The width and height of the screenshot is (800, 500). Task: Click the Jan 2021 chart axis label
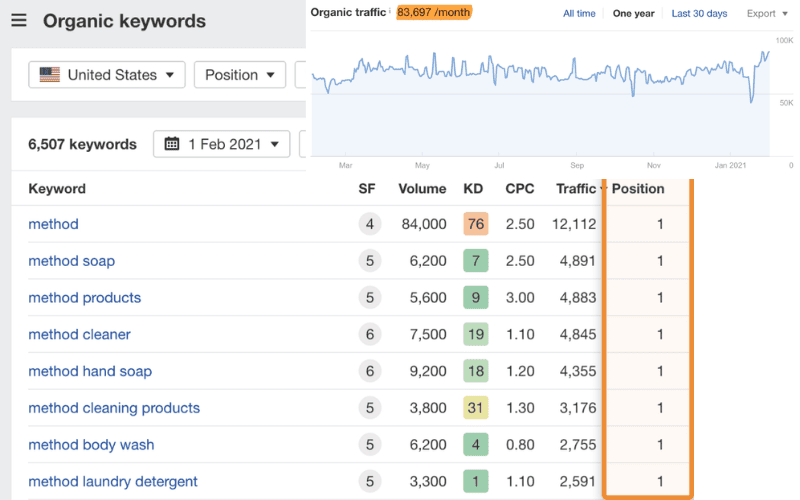click(730, 165)
